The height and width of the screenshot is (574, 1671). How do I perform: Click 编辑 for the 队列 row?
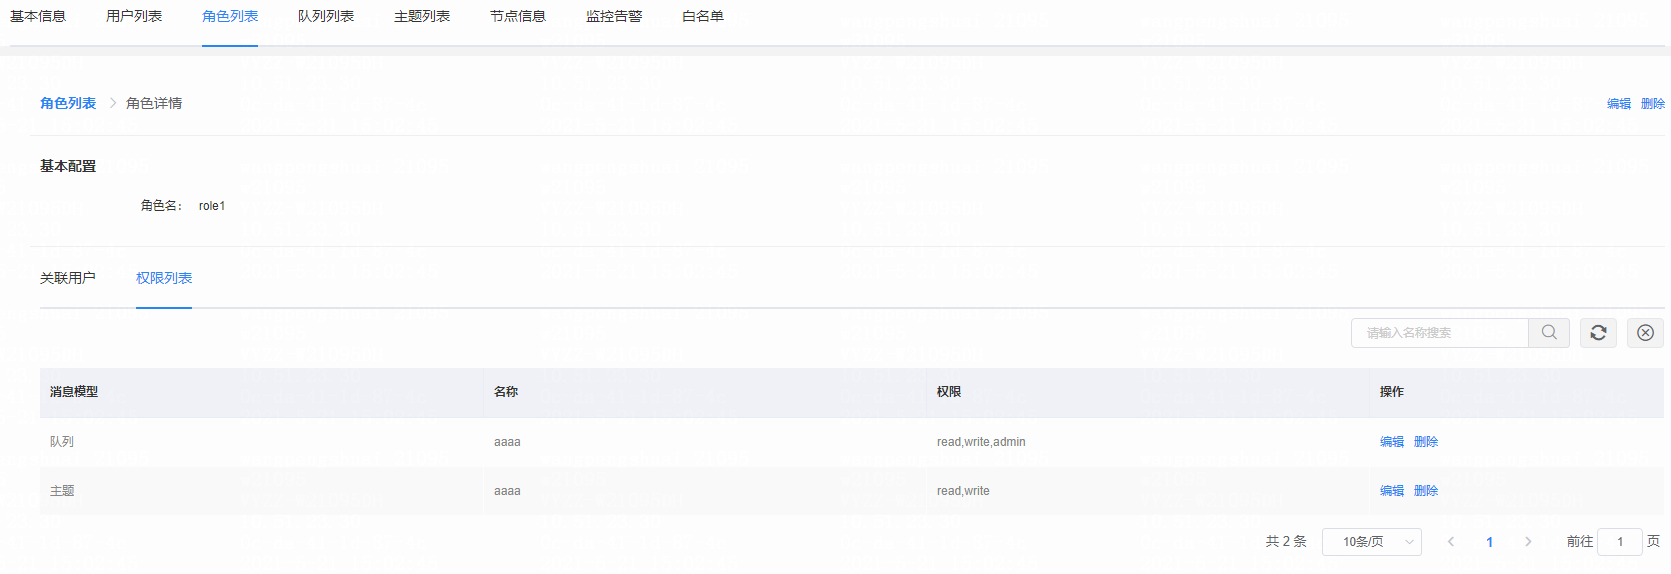click(x=1392, y=442)
